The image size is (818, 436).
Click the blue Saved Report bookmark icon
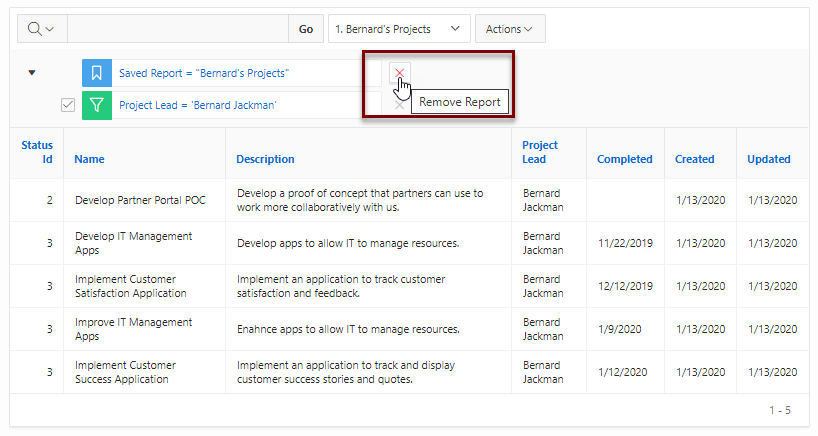pyautogui.click(x=97, y=73)
